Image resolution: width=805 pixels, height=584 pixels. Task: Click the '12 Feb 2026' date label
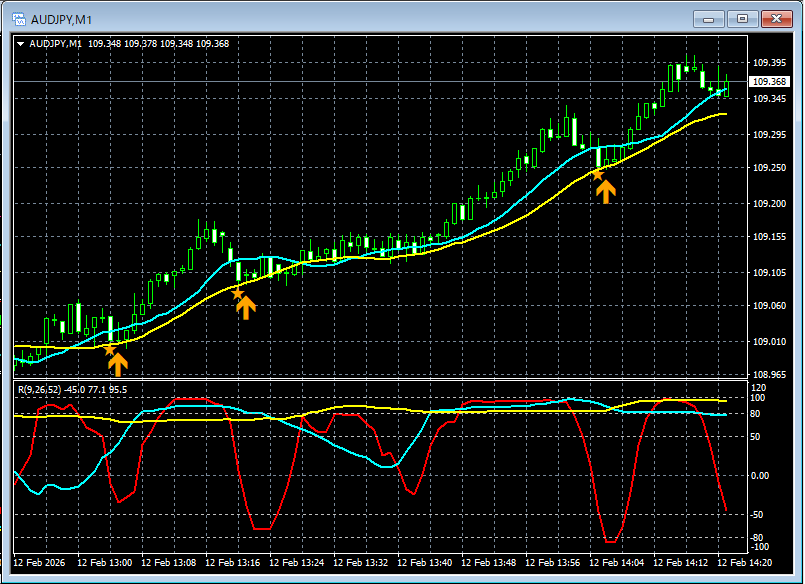[x=40, y=562]
